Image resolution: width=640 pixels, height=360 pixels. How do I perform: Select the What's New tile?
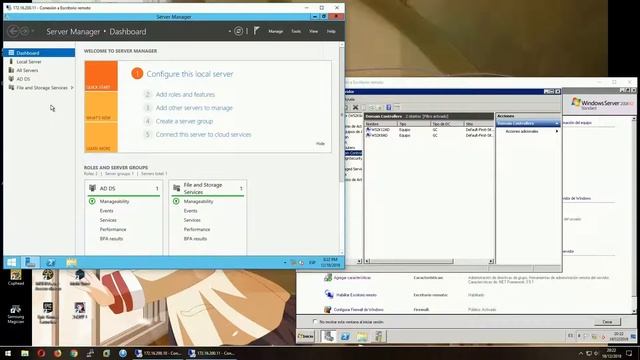[x=101, y=106]
